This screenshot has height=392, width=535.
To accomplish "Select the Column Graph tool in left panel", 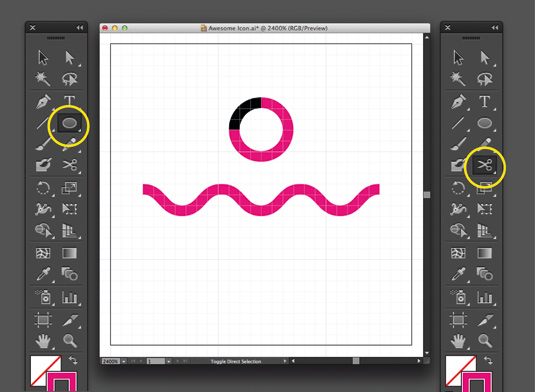I will (70, 297).
